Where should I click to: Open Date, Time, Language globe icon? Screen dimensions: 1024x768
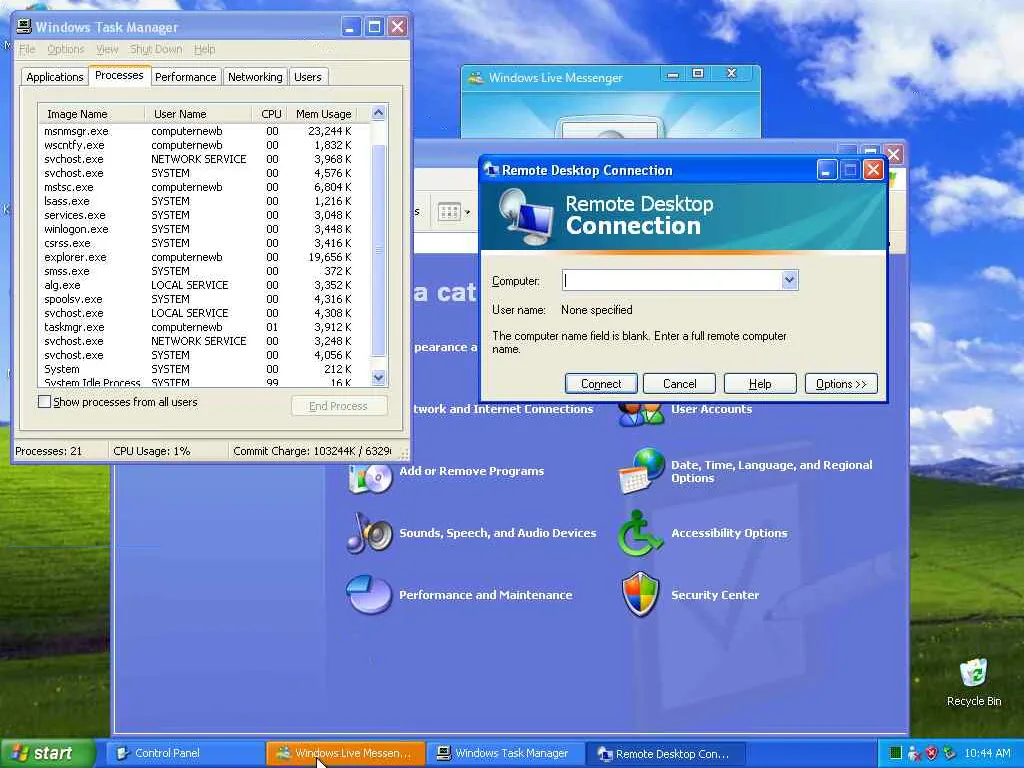click(641, 471)
